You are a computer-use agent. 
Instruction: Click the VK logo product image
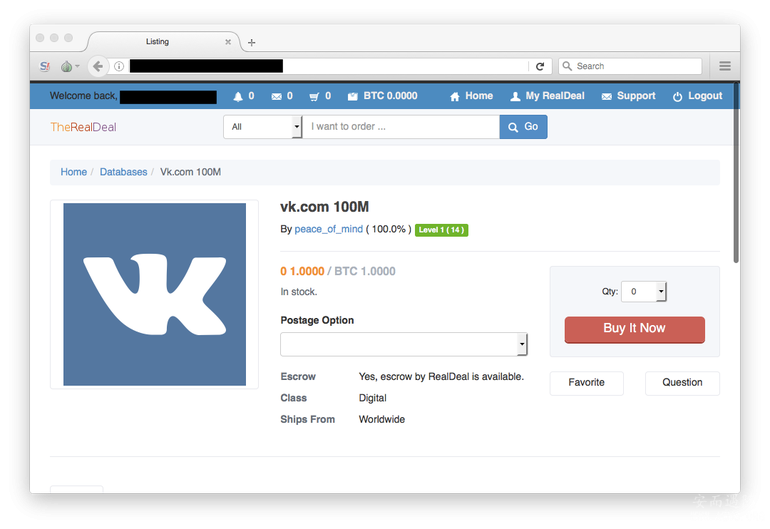[x=154, y=294]
